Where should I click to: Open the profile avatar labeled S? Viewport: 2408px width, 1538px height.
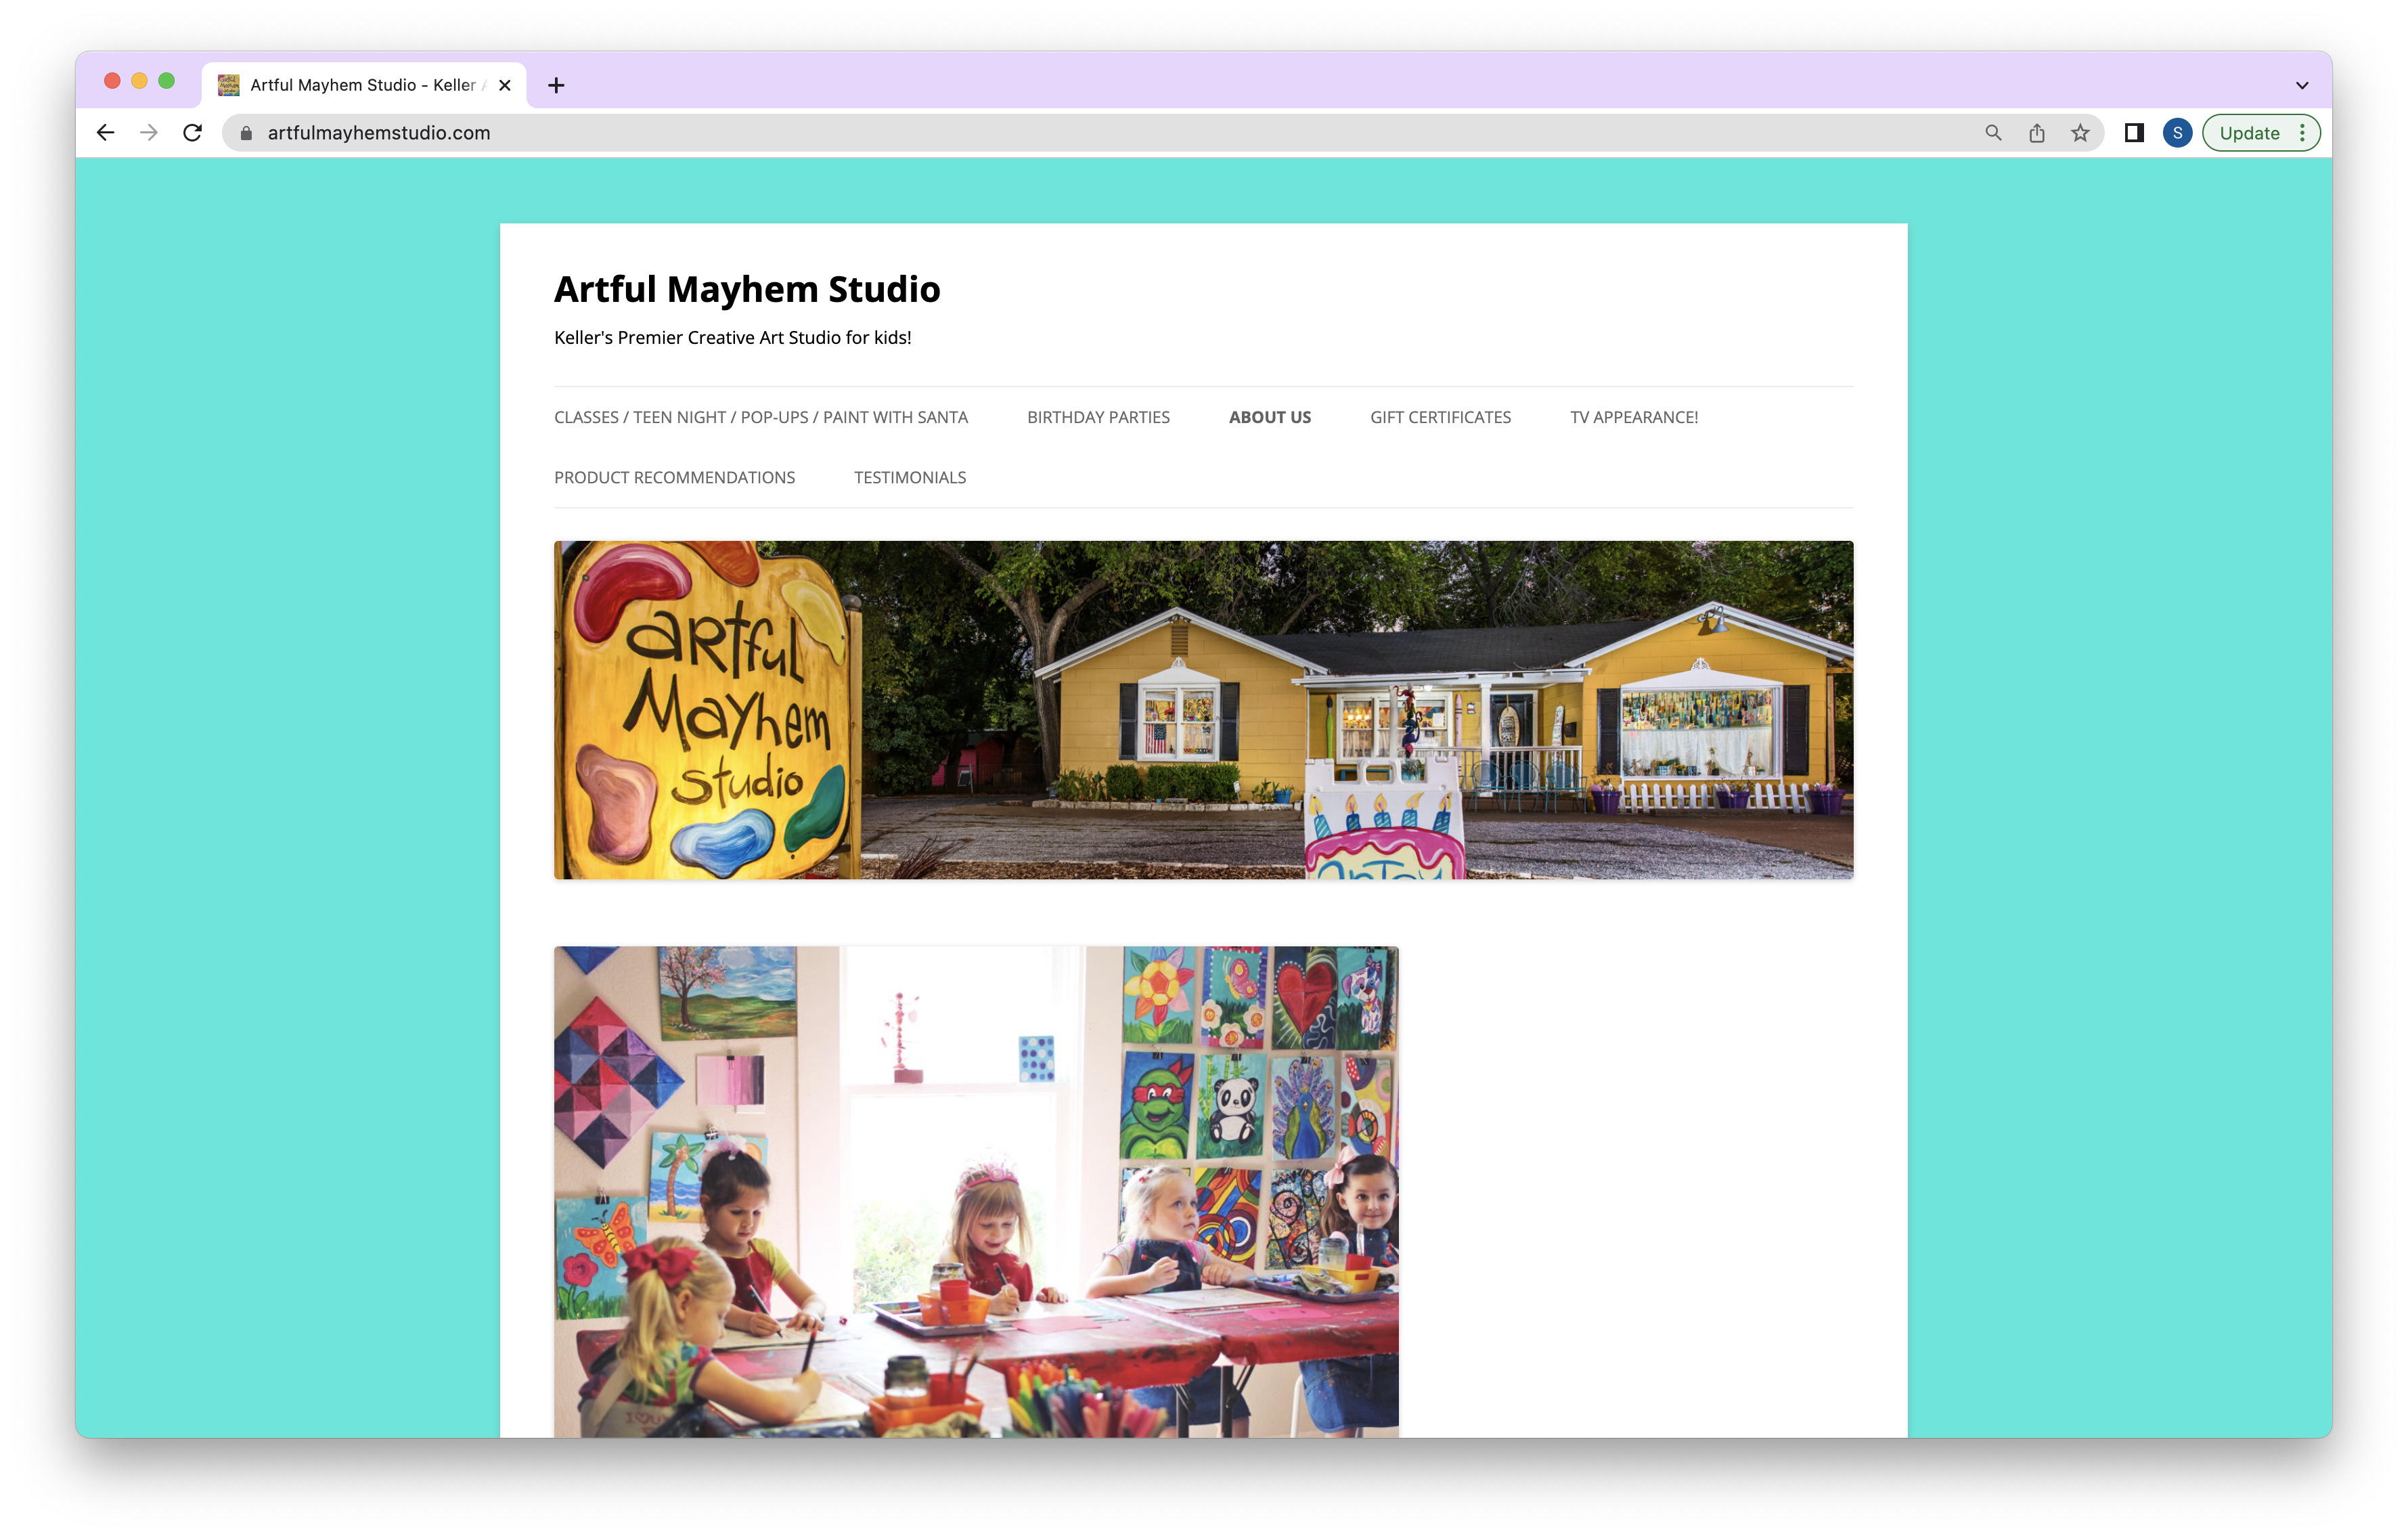pyautogui.click(x=2177, y=133)
